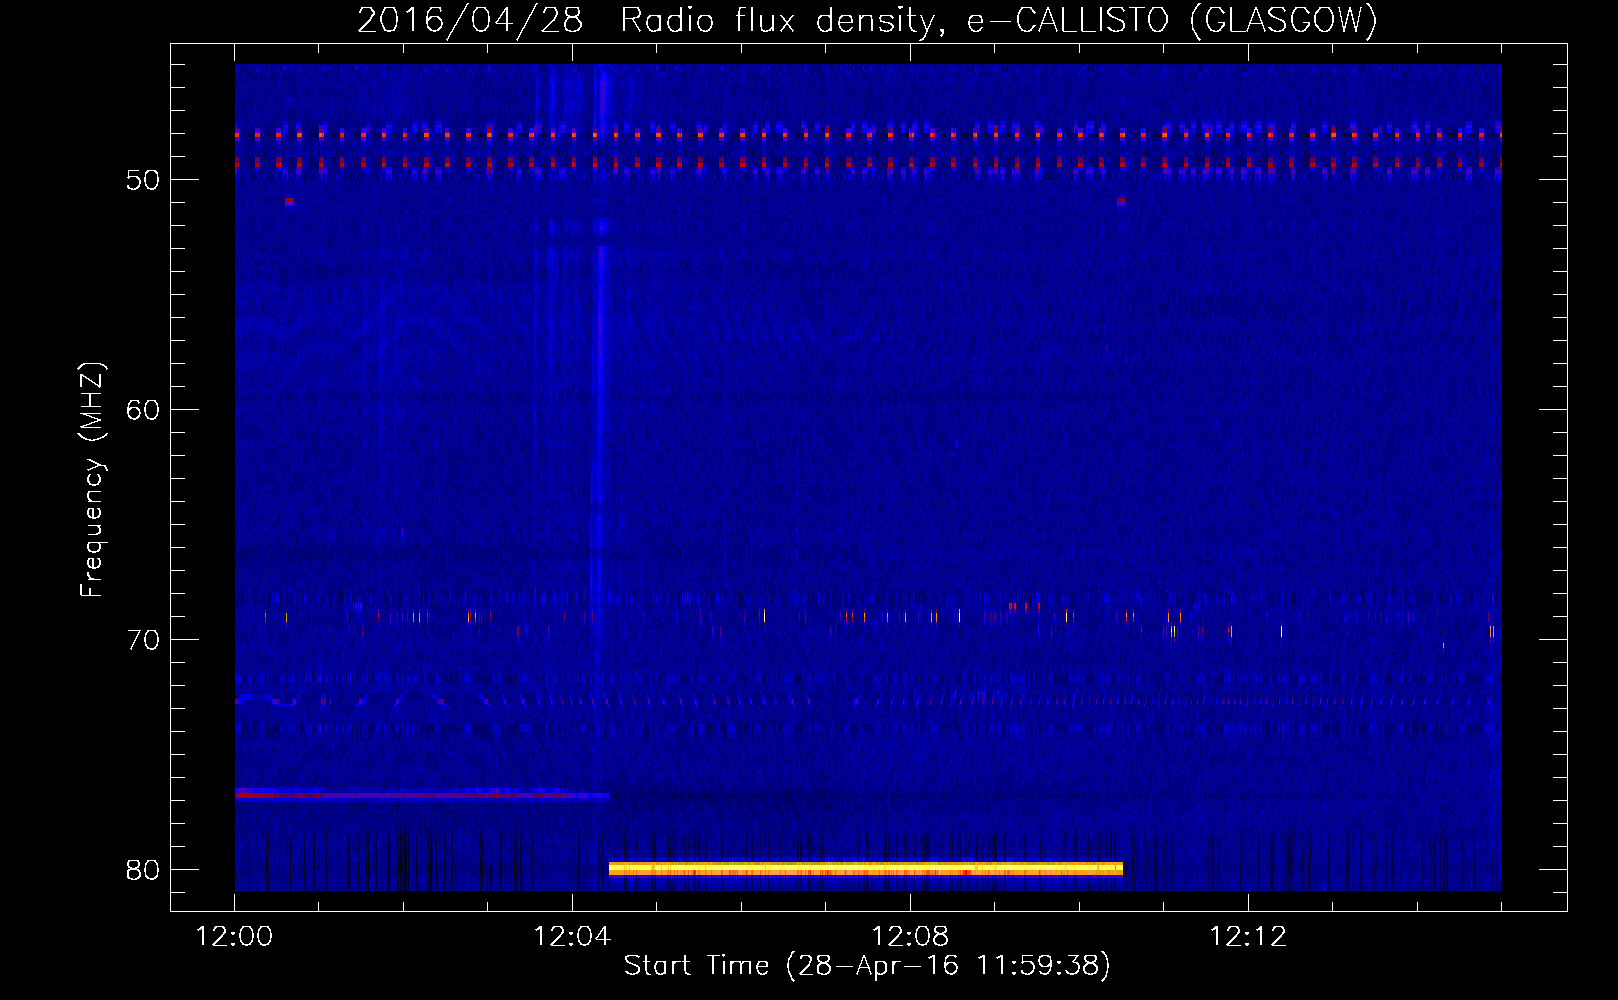Click the 'Start Time (28-Apr-16 11:59:38)' label

tap(867, 966)
